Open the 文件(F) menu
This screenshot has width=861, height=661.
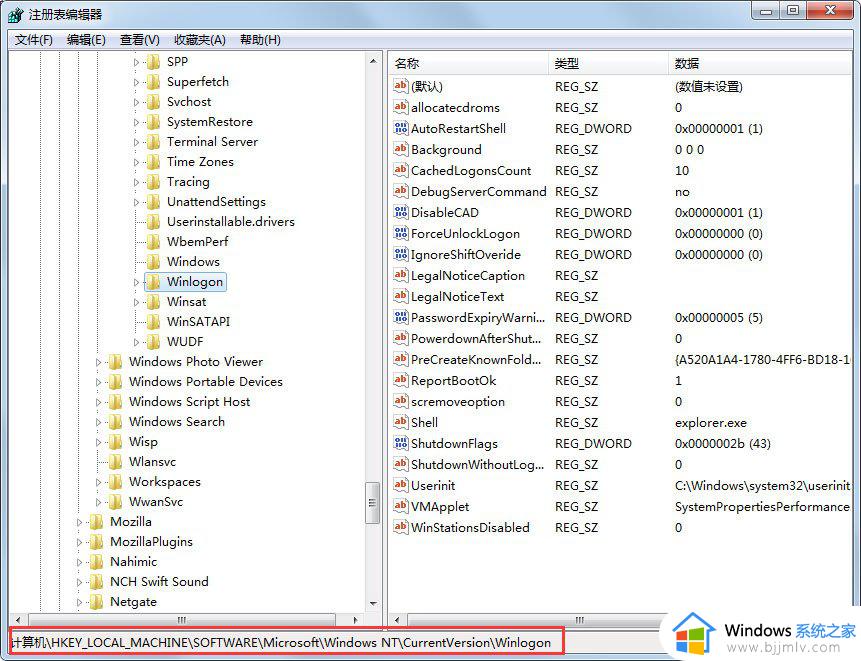point(33,40)
